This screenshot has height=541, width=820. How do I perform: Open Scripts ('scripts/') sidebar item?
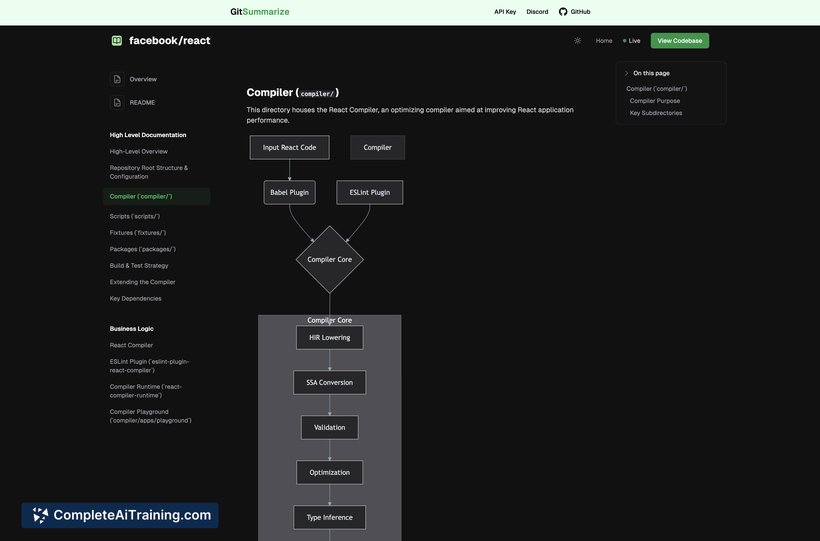[x=135, y=216]
